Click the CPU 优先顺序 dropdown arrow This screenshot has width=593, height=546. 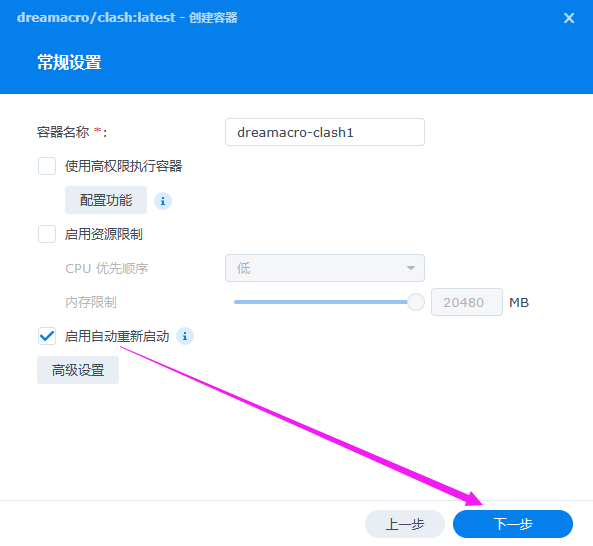coord(411,268)
